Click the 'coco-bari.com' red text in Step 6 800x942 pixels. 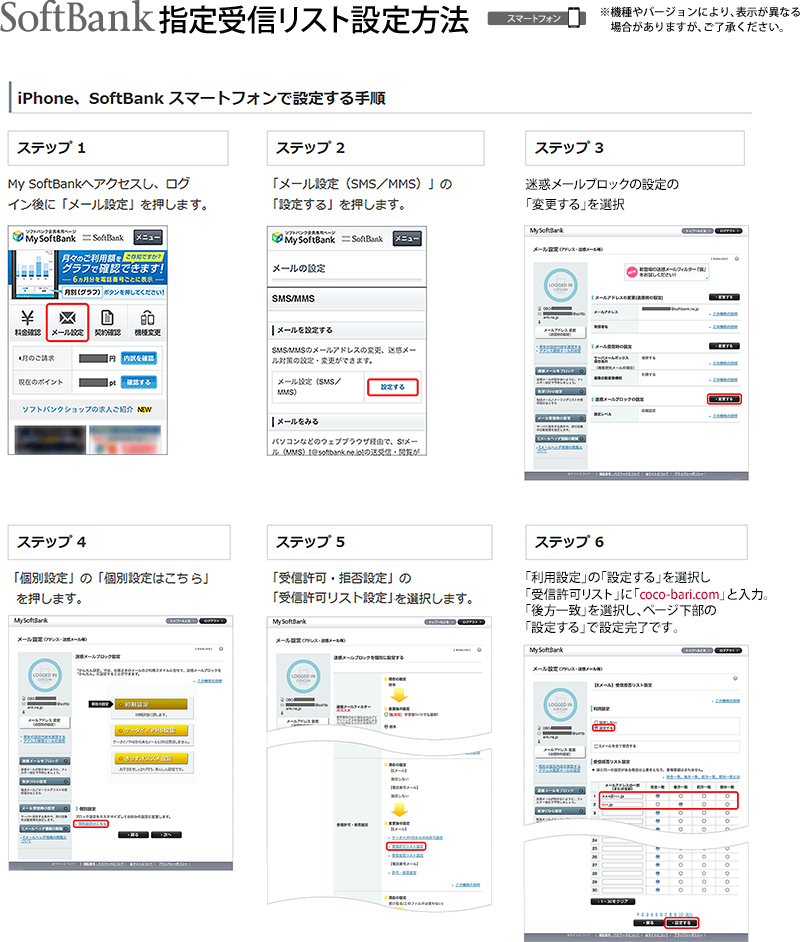(x=679, y=594)
